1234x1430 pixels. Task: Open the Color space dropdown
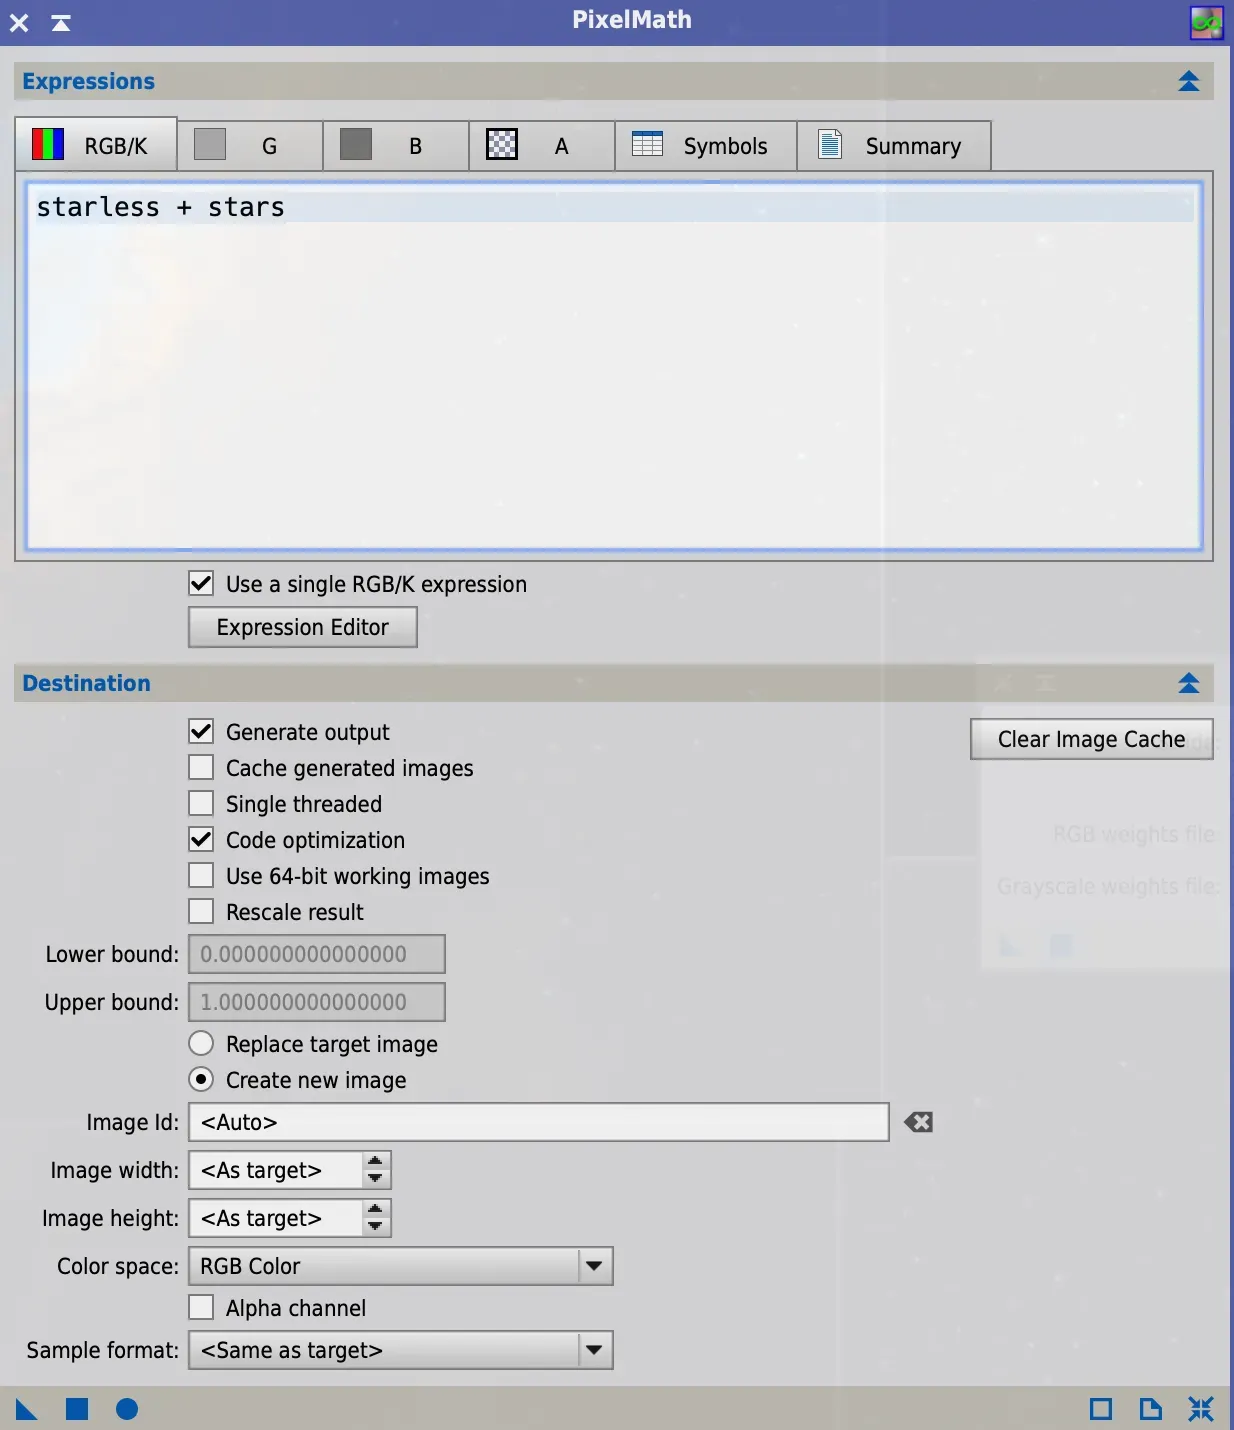595,1265
